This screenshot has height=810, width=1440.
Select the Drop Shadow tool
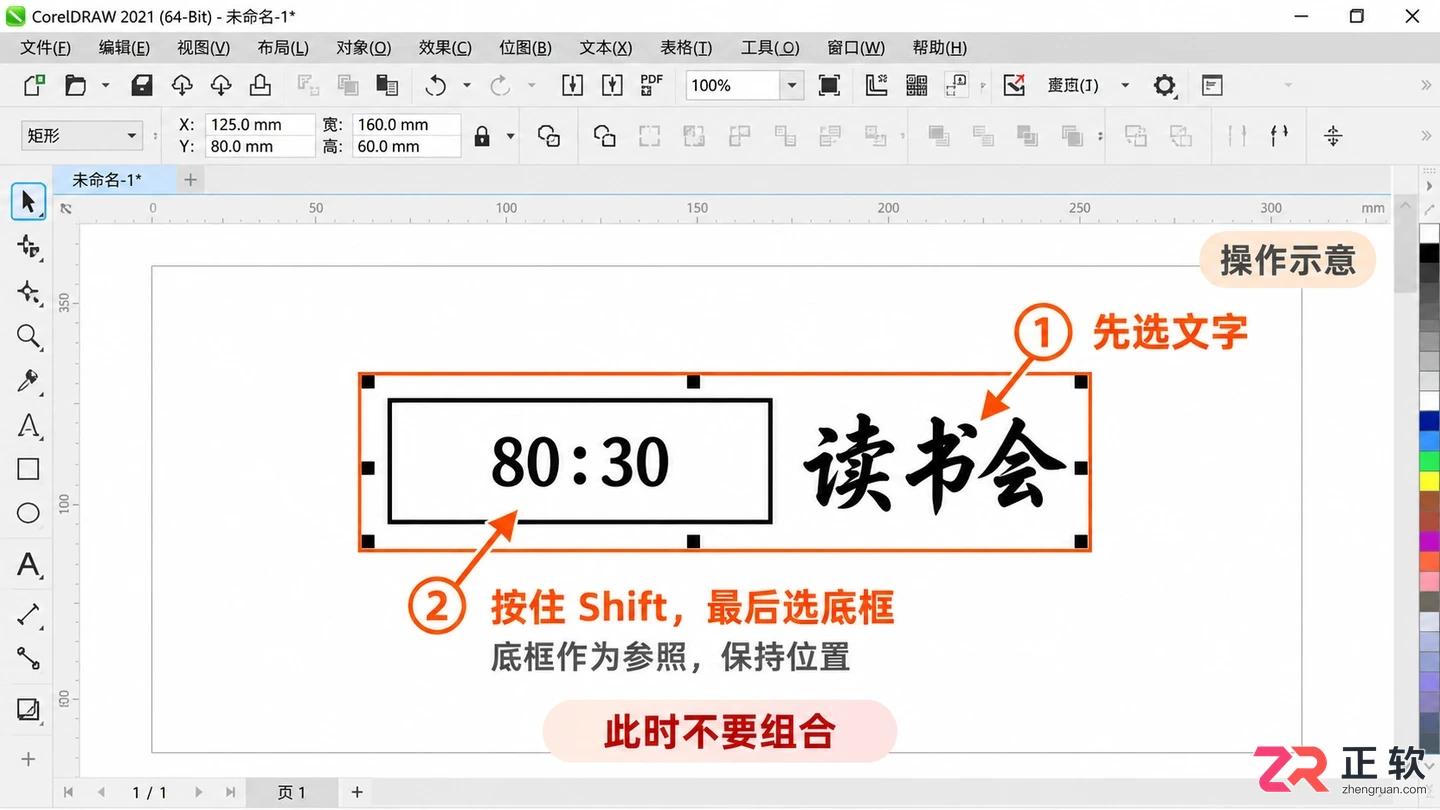click(28, 709)
